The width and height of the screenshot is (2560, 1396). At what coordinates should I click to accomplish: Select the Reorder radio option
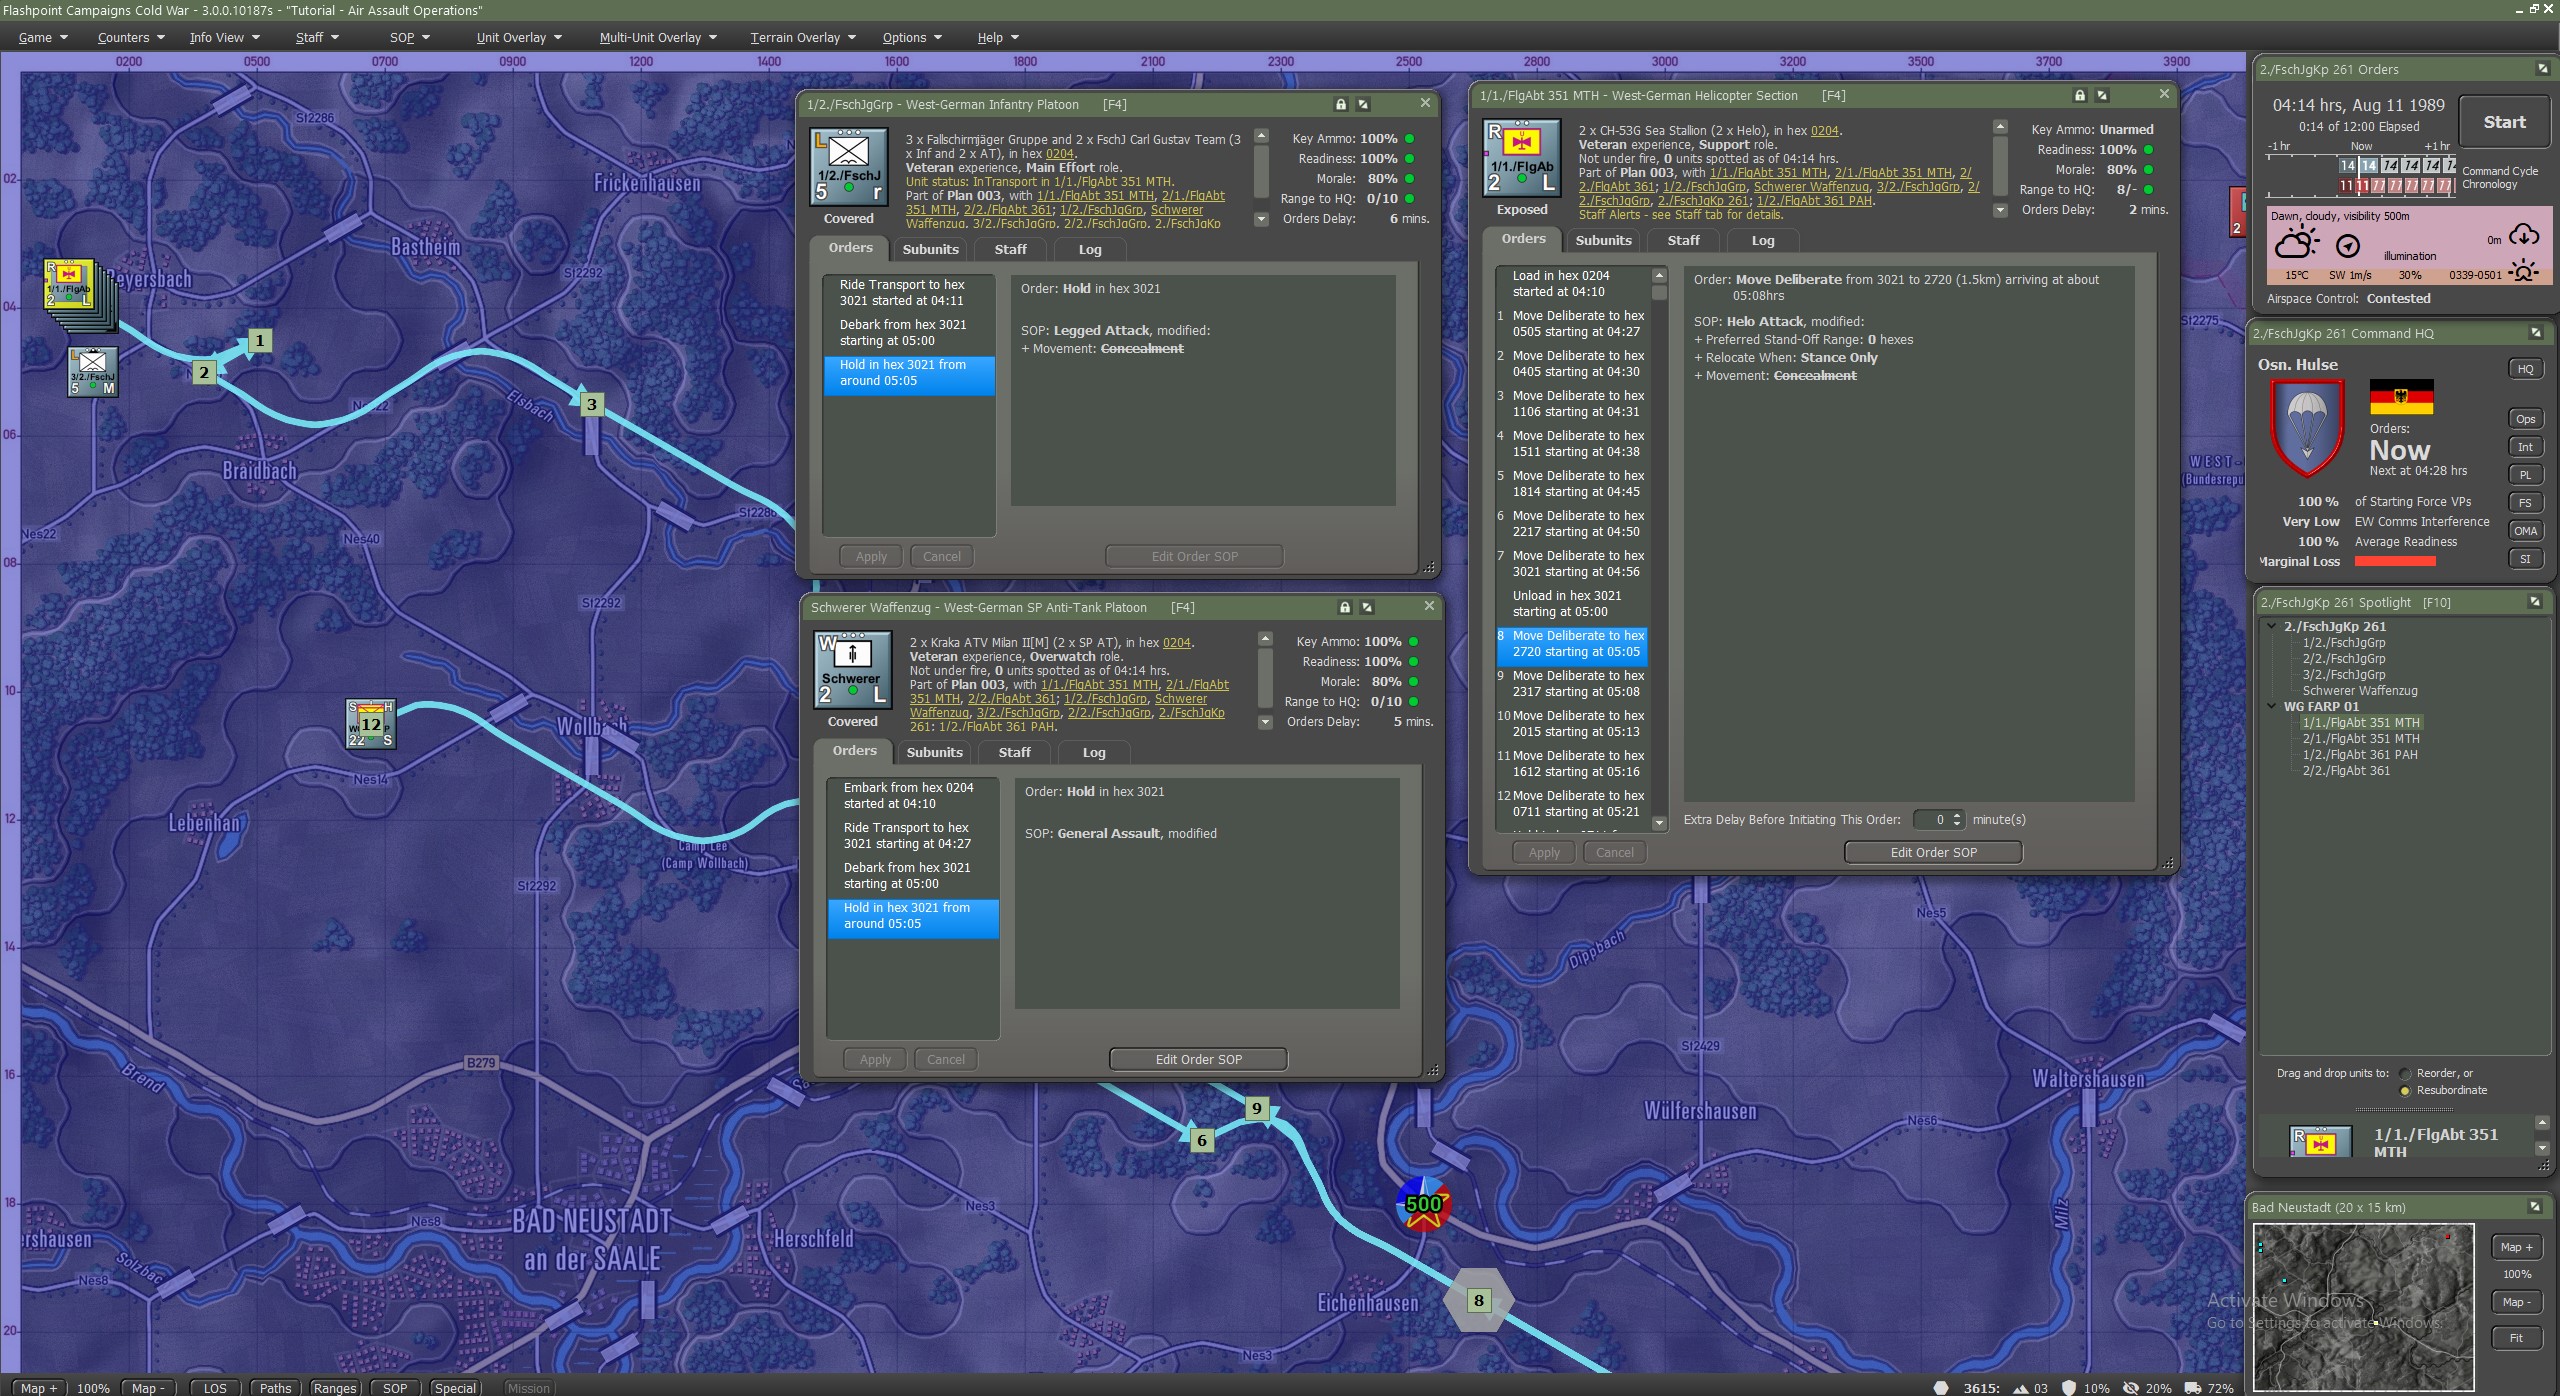click(2405, 1073)
